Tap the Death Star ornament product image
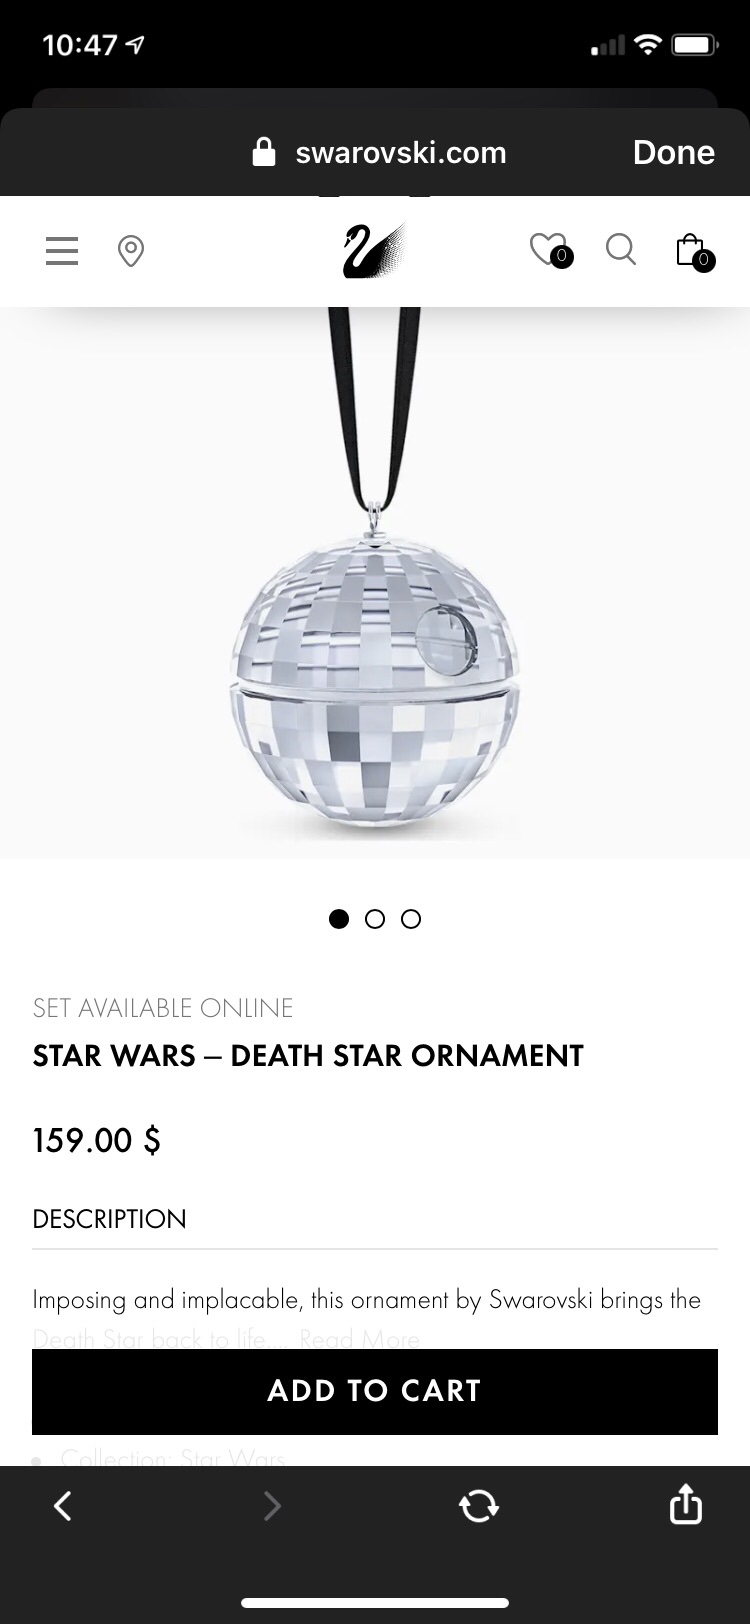This screenshot has width=750, height=1624. pos(375,582)
